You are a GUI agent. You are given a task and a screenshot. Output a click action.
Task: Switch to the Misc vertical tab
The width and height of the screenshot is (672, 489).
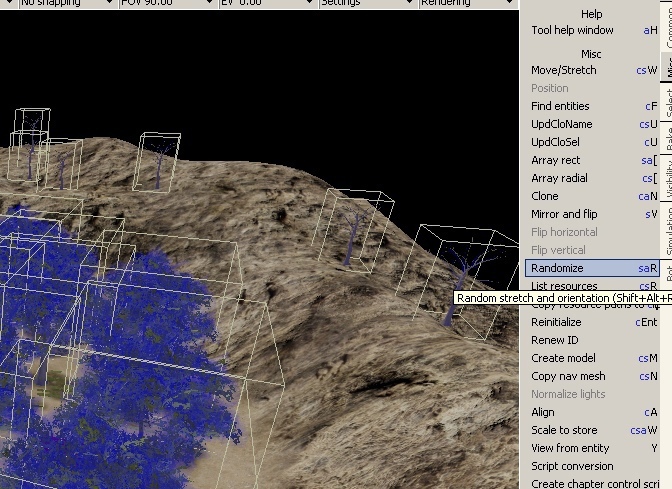[x=667, y=66]
